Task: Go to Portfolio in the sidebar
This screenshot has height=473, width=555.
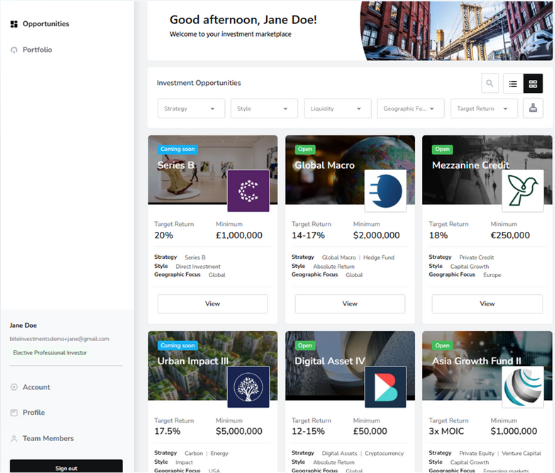Action: coord(37,50)
